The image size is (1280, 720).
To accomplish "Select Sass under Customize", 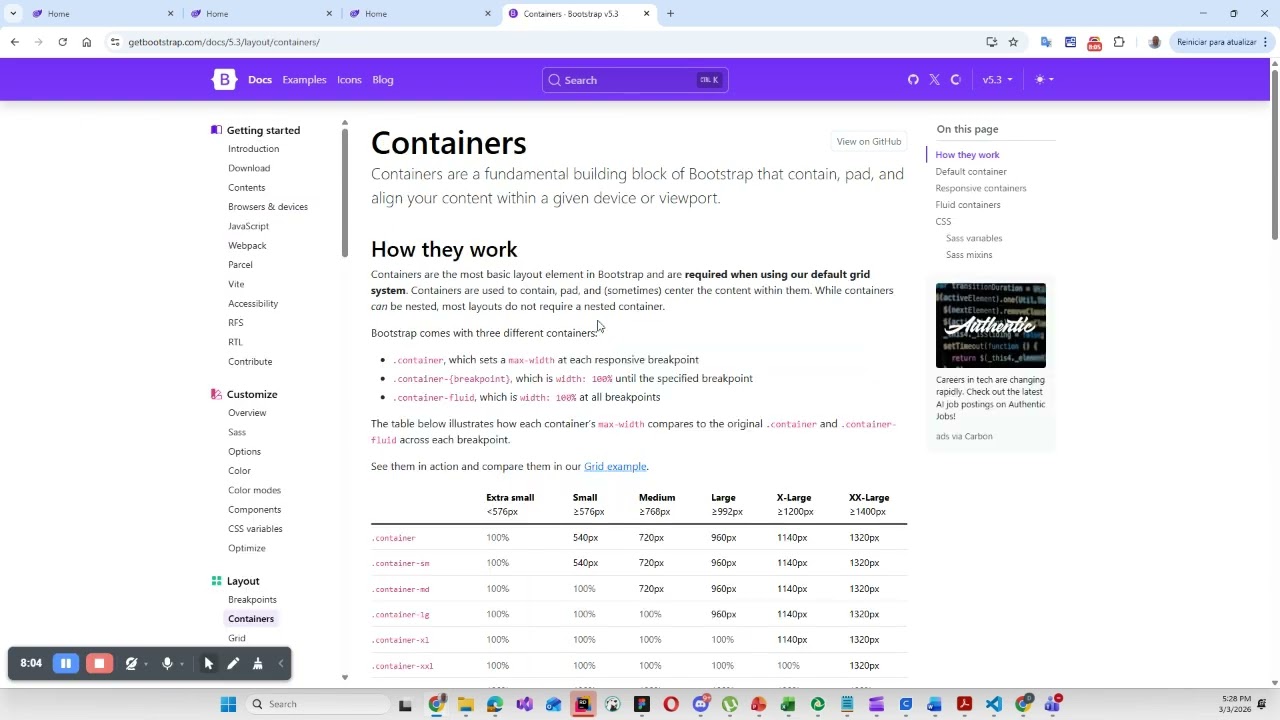I will (x=237, y=432).
